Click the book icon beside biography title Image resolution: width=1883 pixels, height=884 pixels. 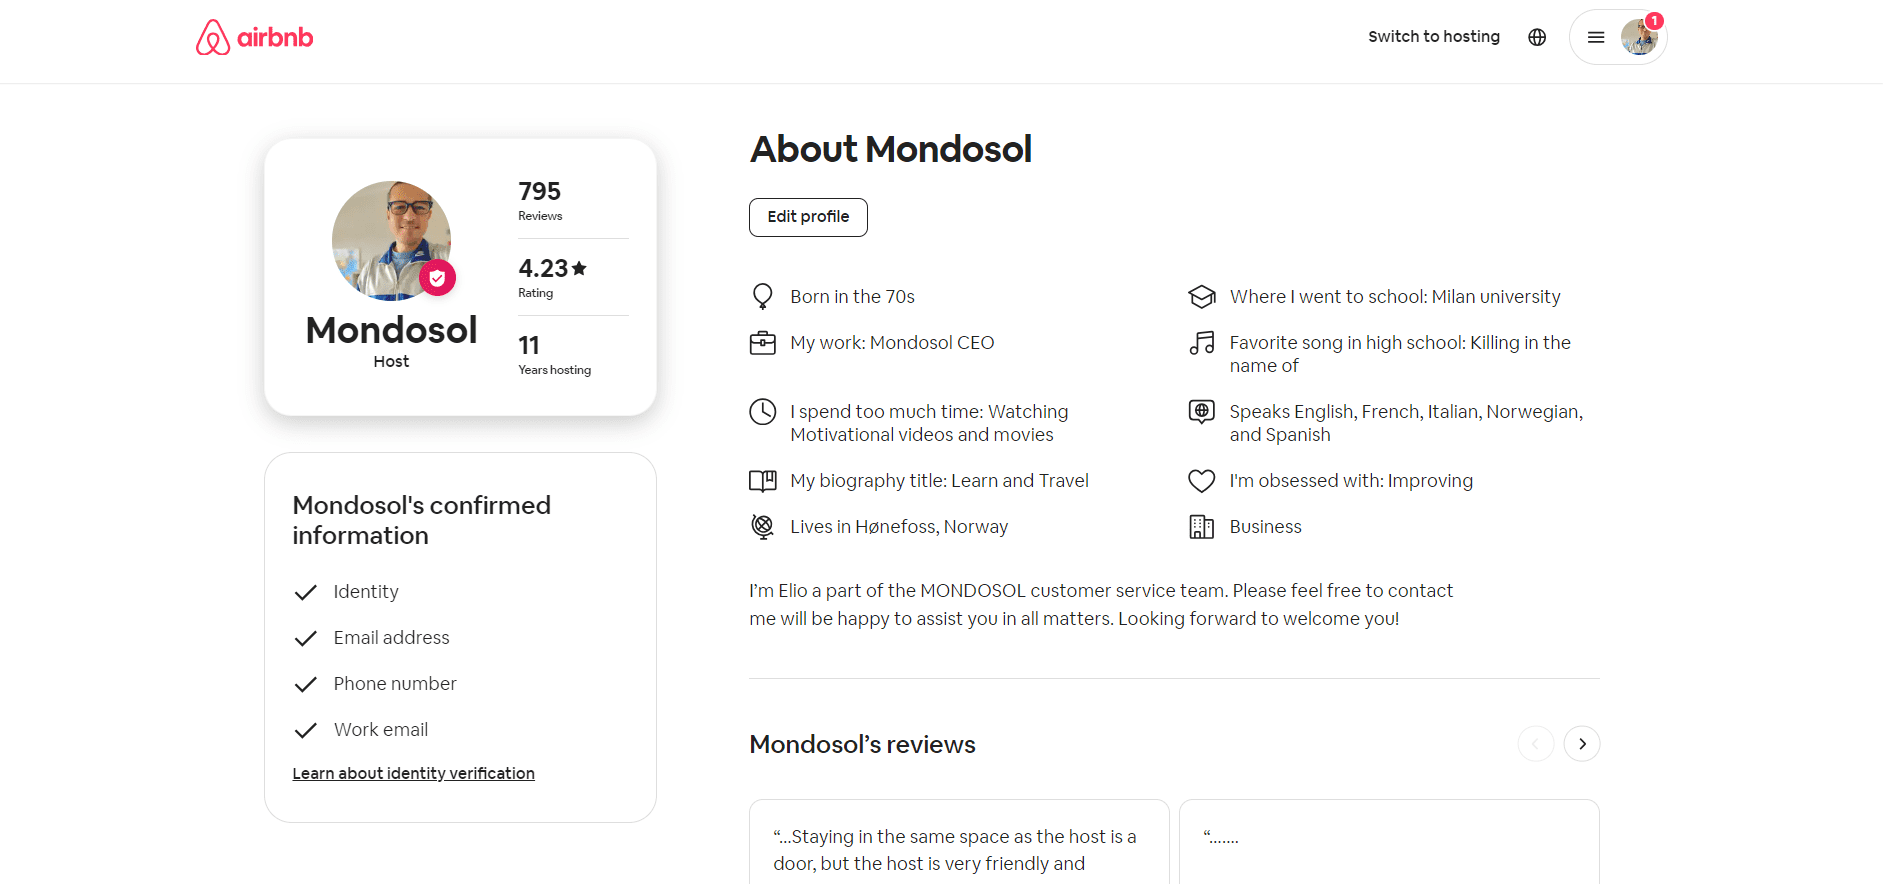[x=763, y=481]
